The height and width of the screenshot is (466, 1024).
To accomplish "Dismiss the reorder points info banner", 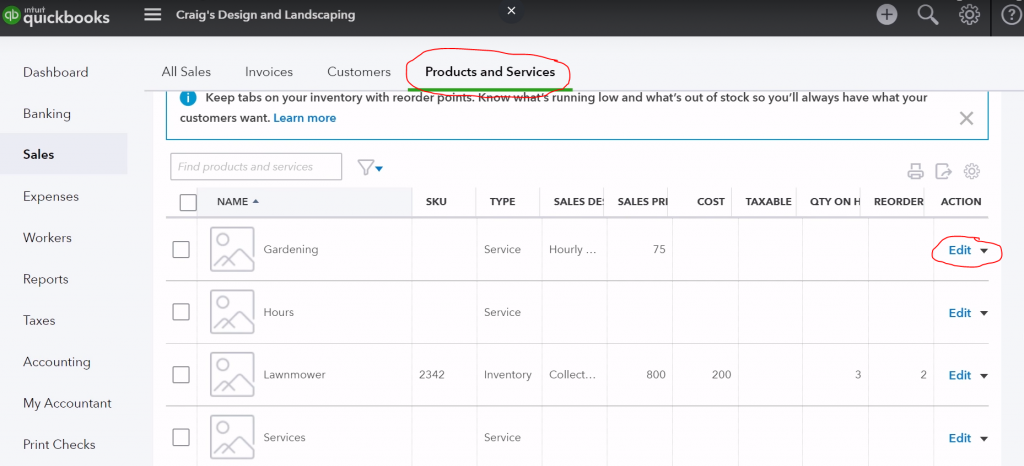I will click(x=966, y=118).
